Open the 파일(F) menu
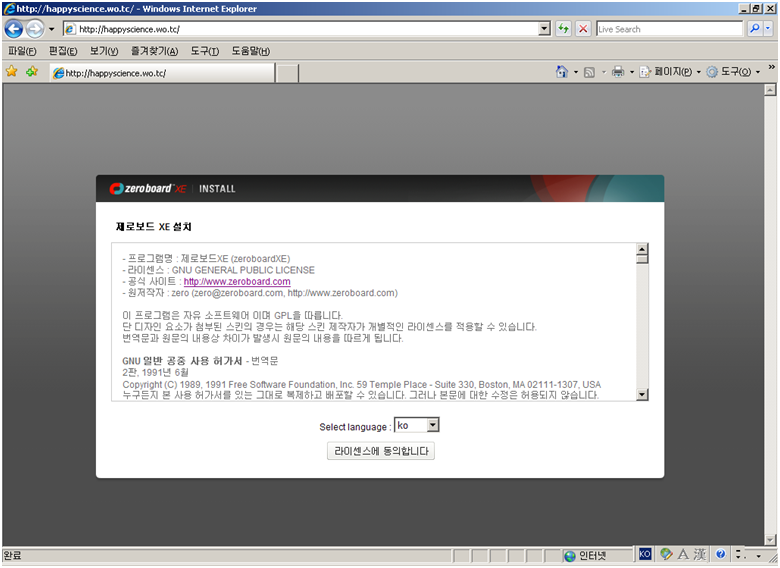This screenshot has height=568, width=780. click(x=22, y=51)
